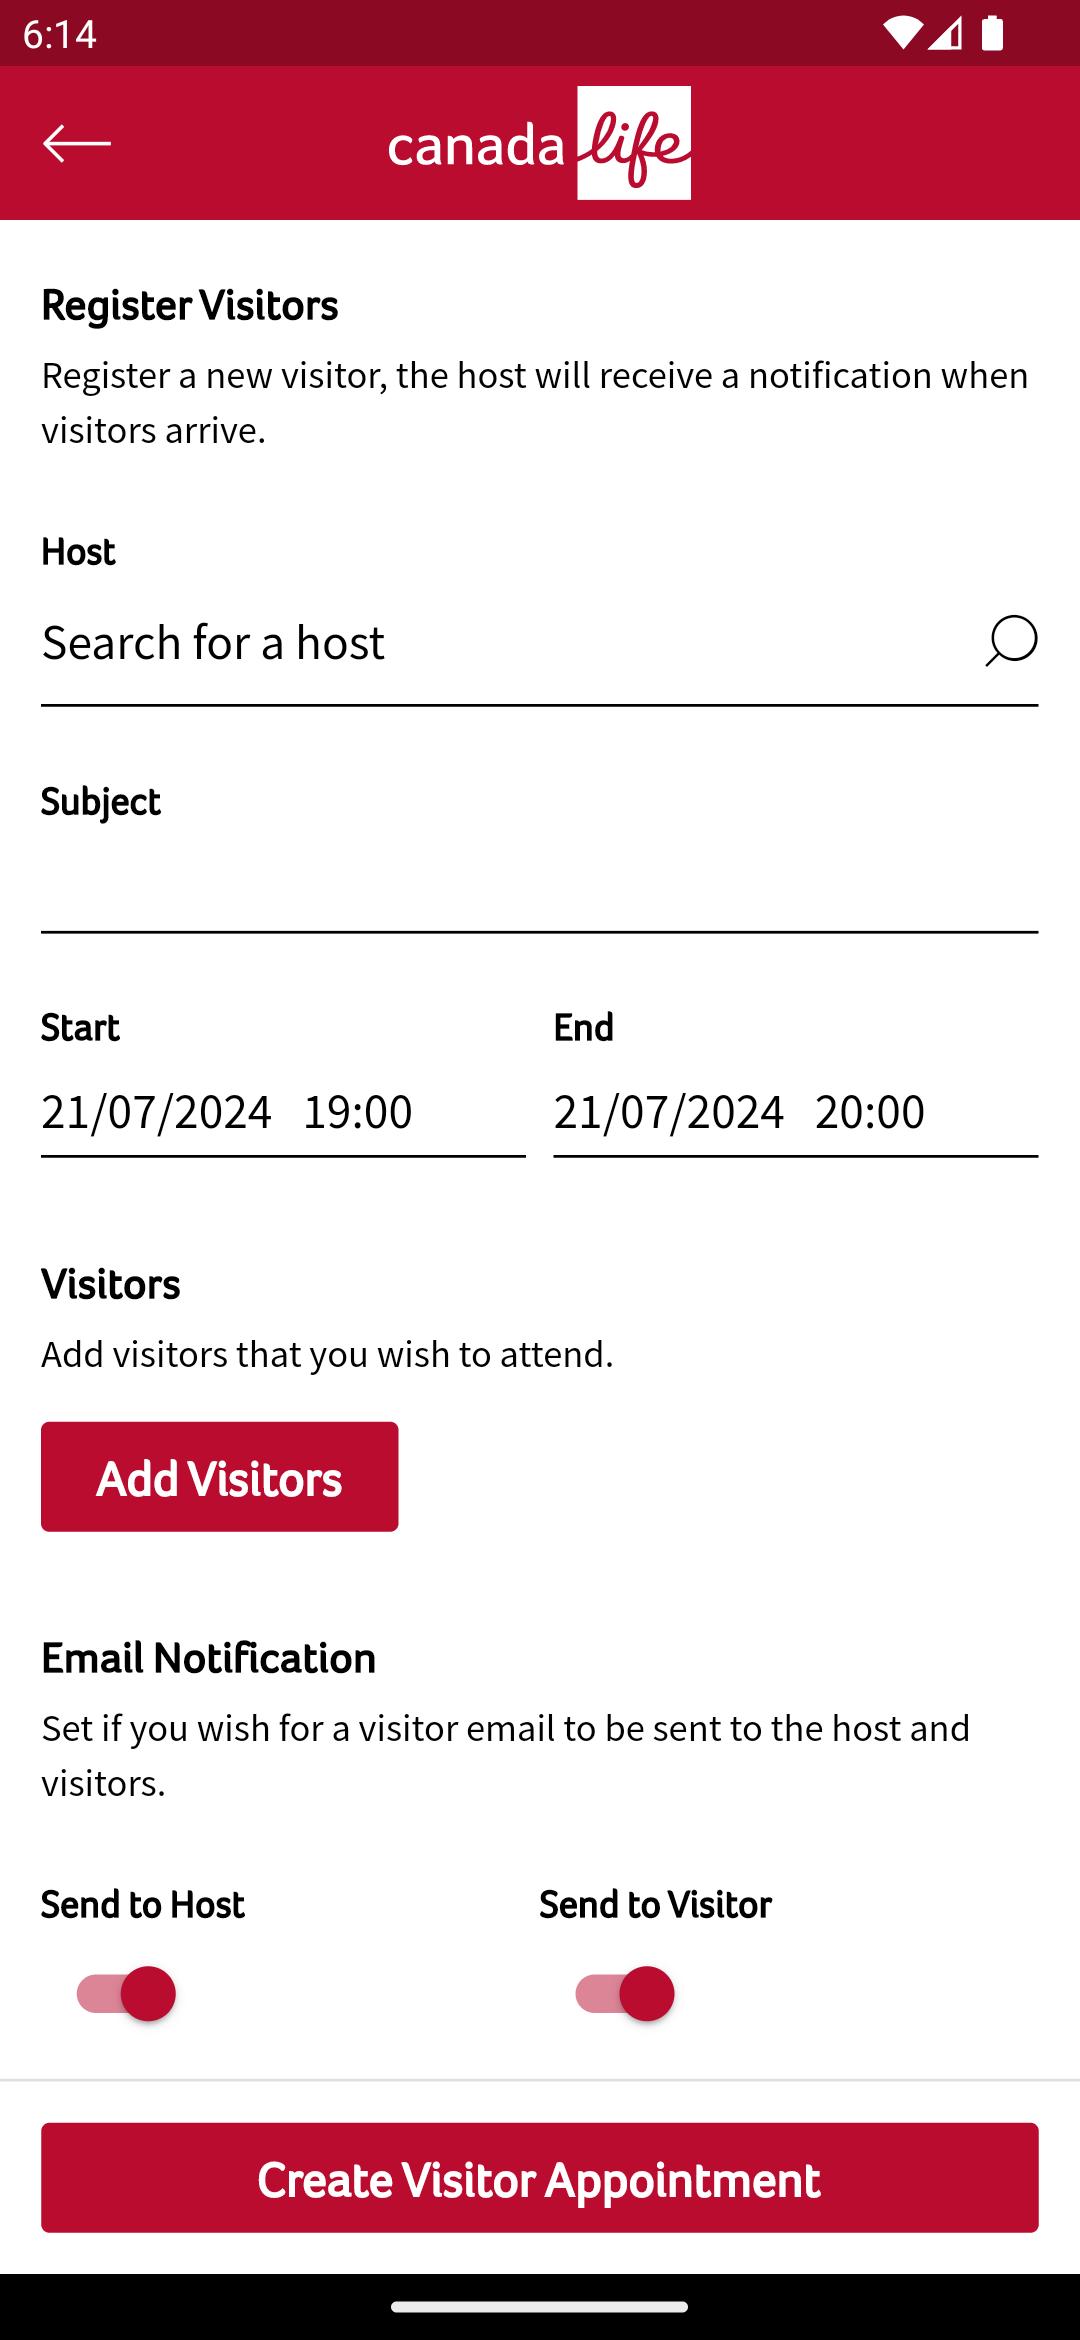The image size is (1080, 2340).
Task: Tap the Wi-Fi status icon
Action: click(x=902, y=33)
